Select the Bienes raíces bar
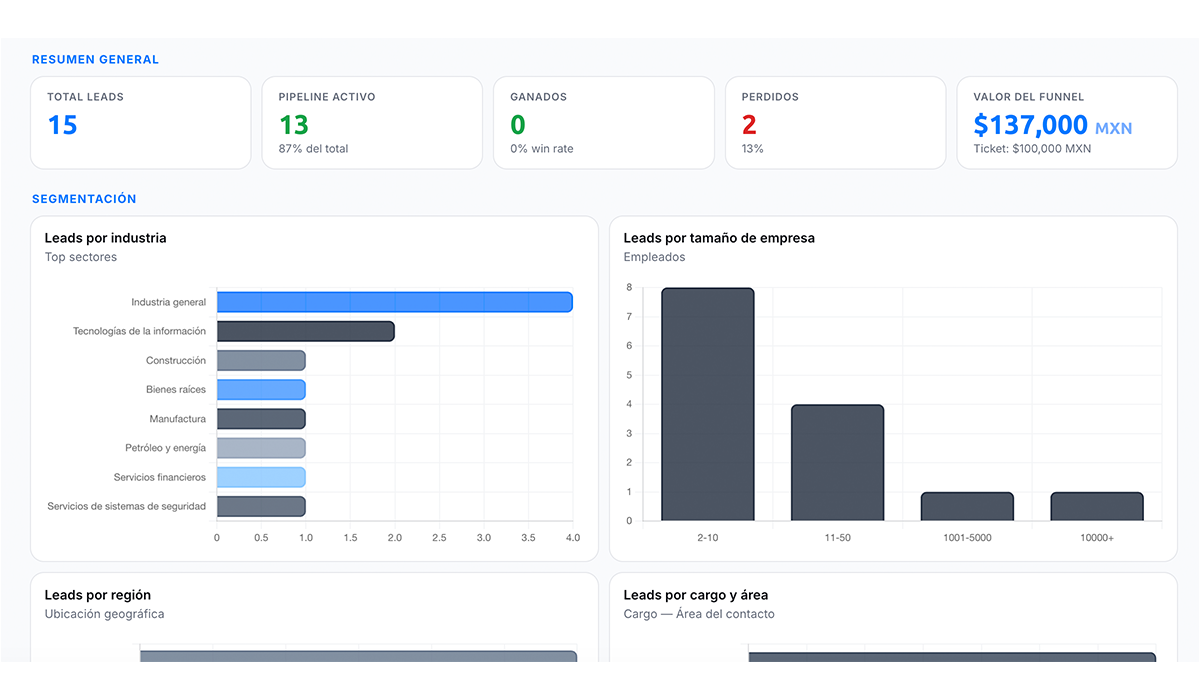The height and width of the screenshot is (700, 1200). tap(261, 390)
